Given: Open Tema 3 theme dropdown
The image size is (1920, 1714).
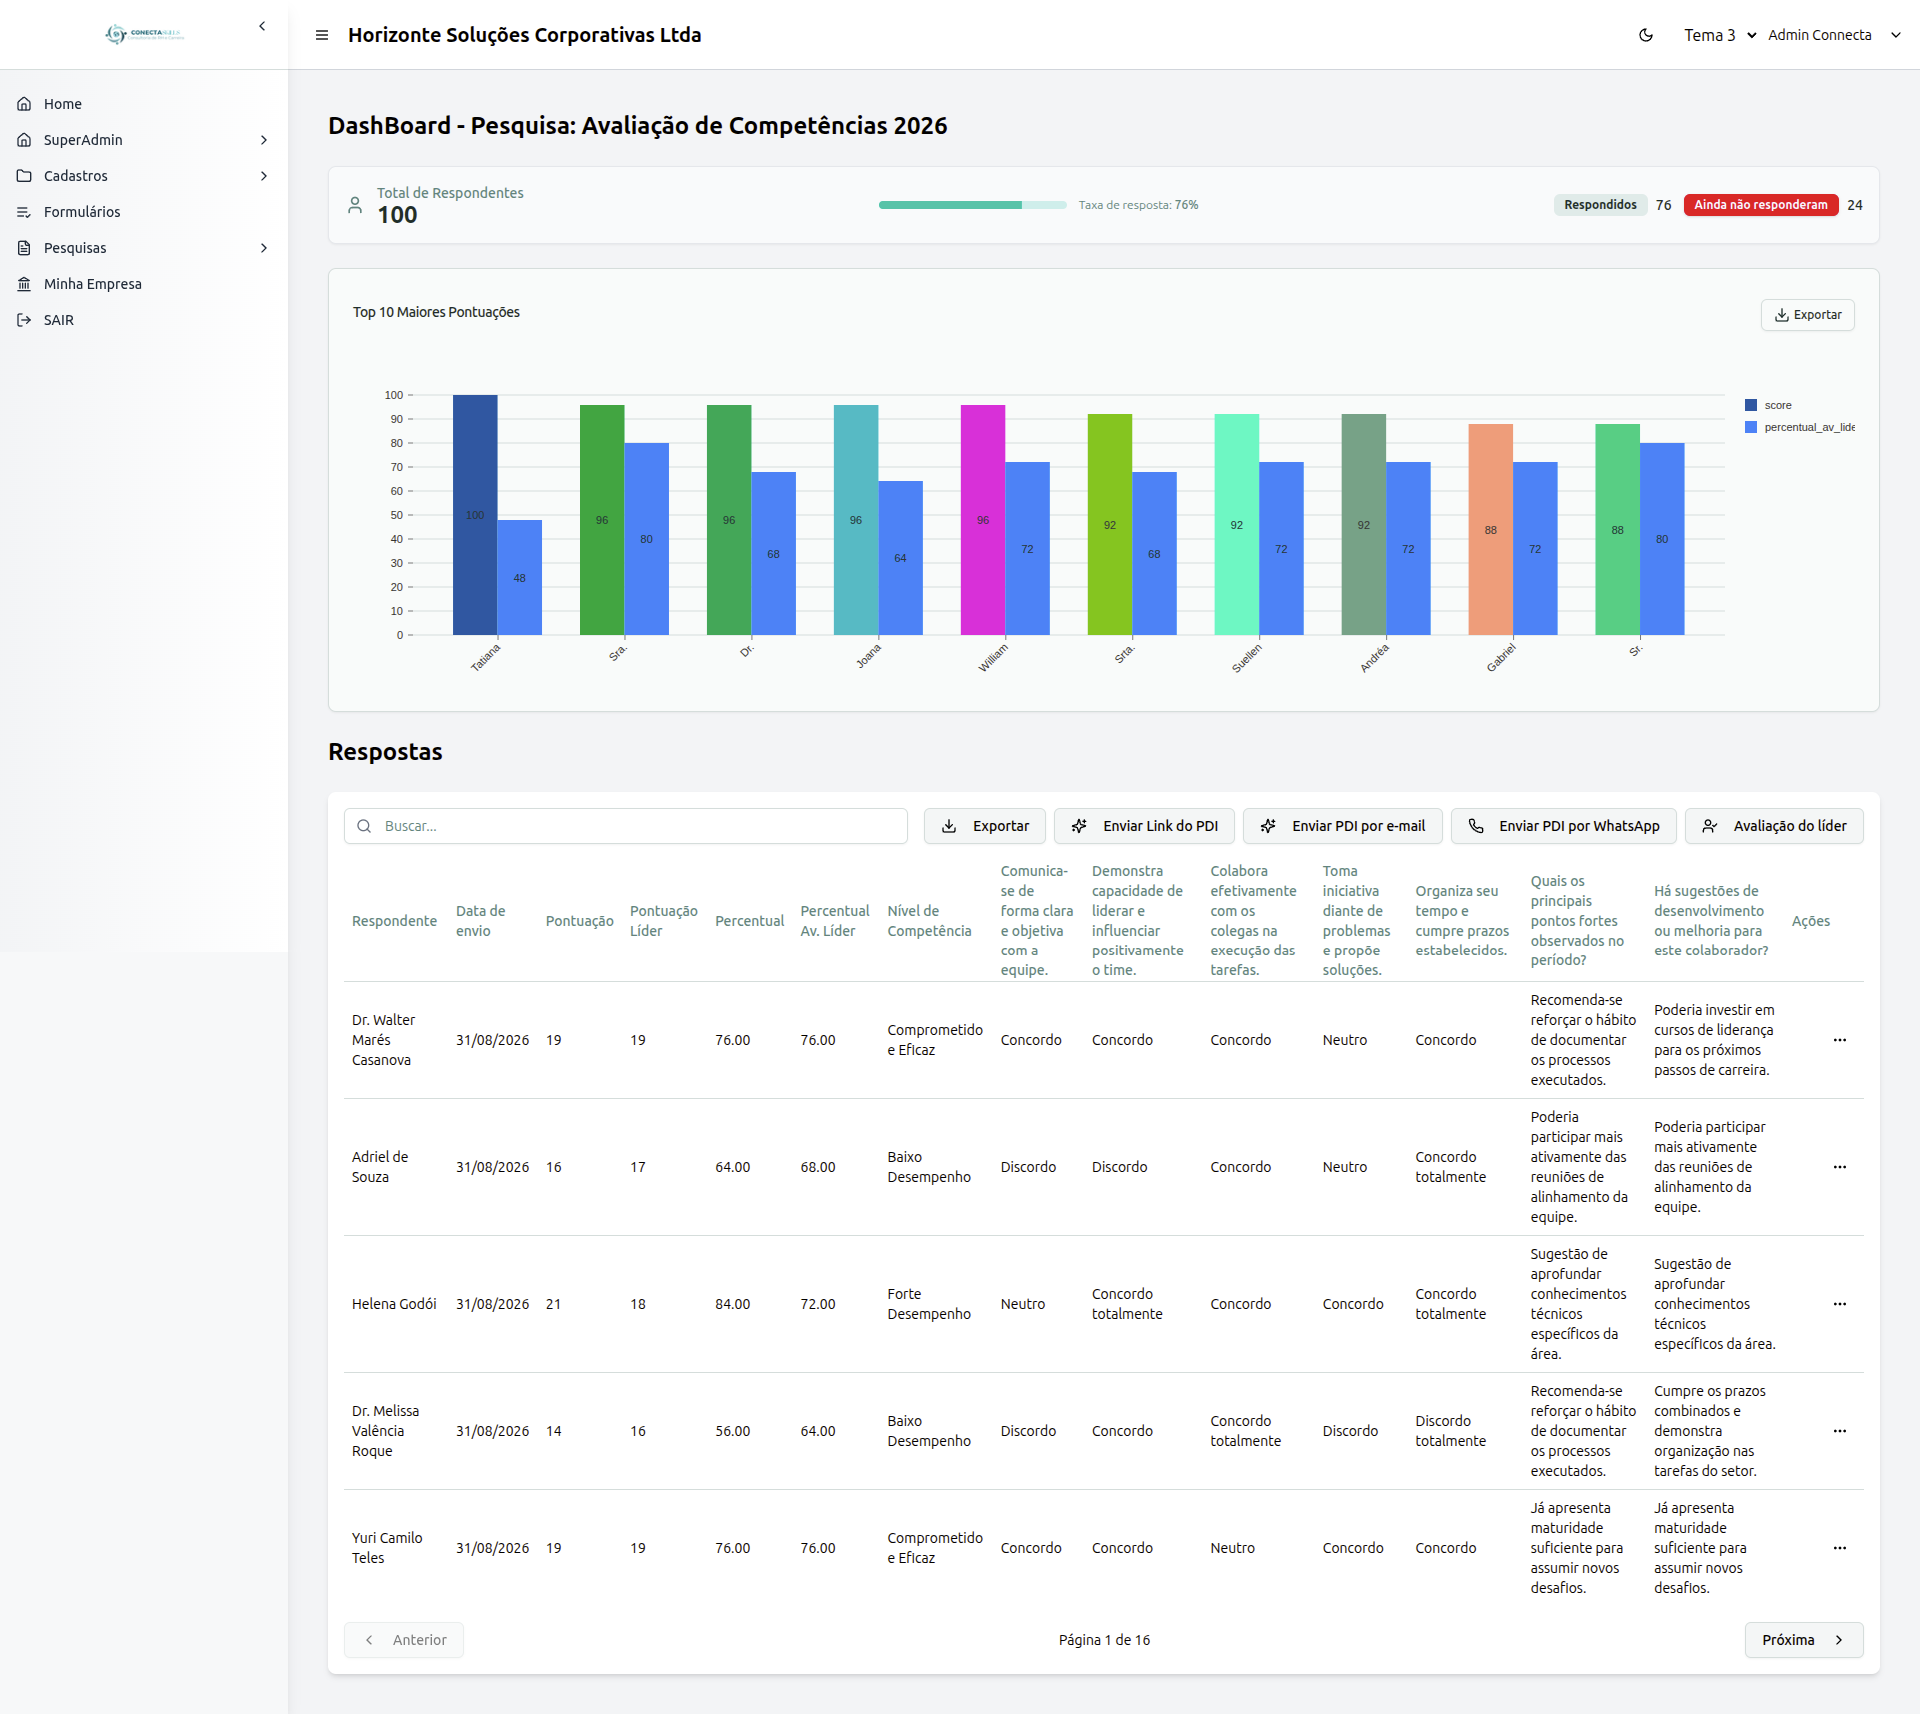Looking at the screenshot, I should click(1720, 35).
